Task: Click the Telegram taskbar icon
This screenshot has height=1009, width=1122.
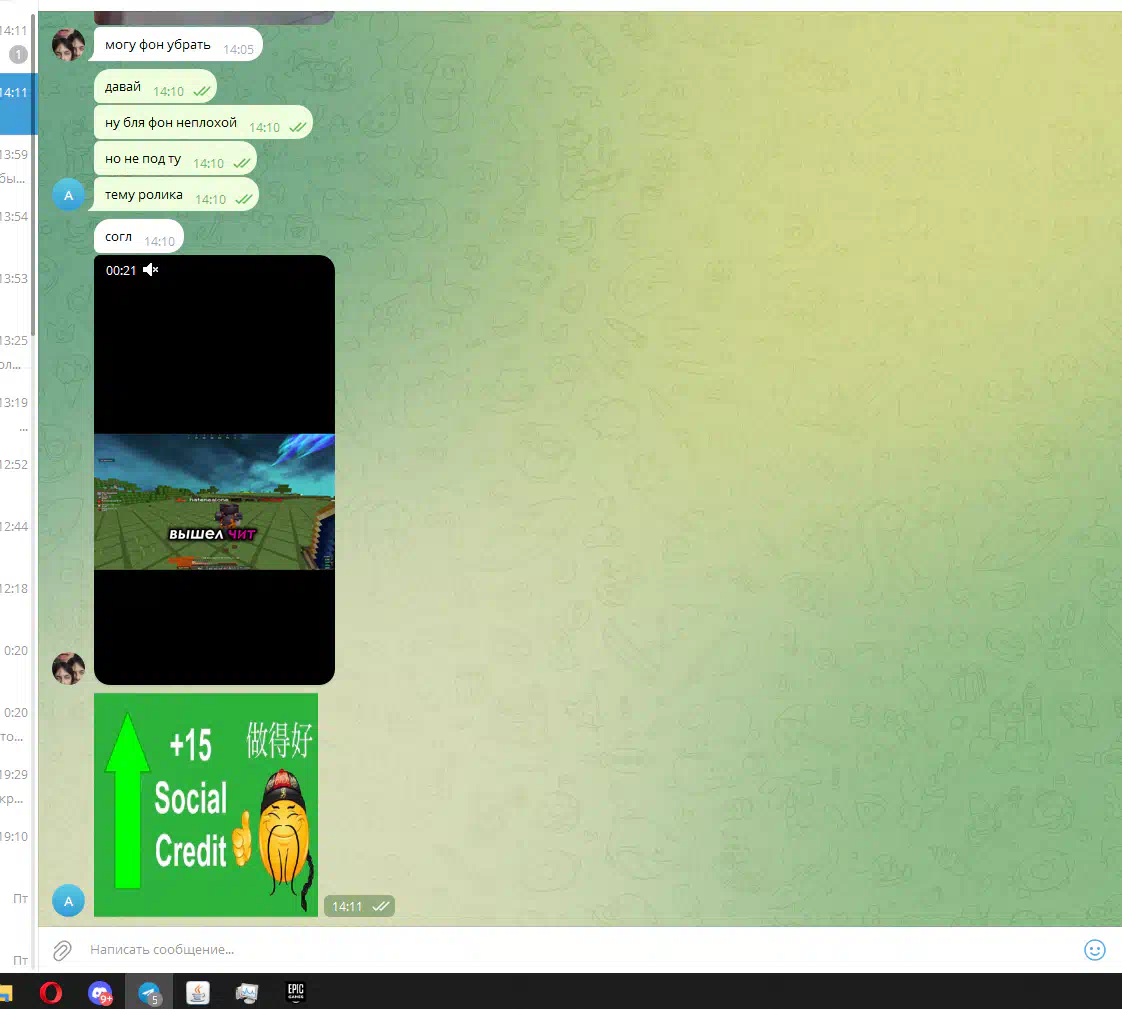Action: tap(149, 992)
